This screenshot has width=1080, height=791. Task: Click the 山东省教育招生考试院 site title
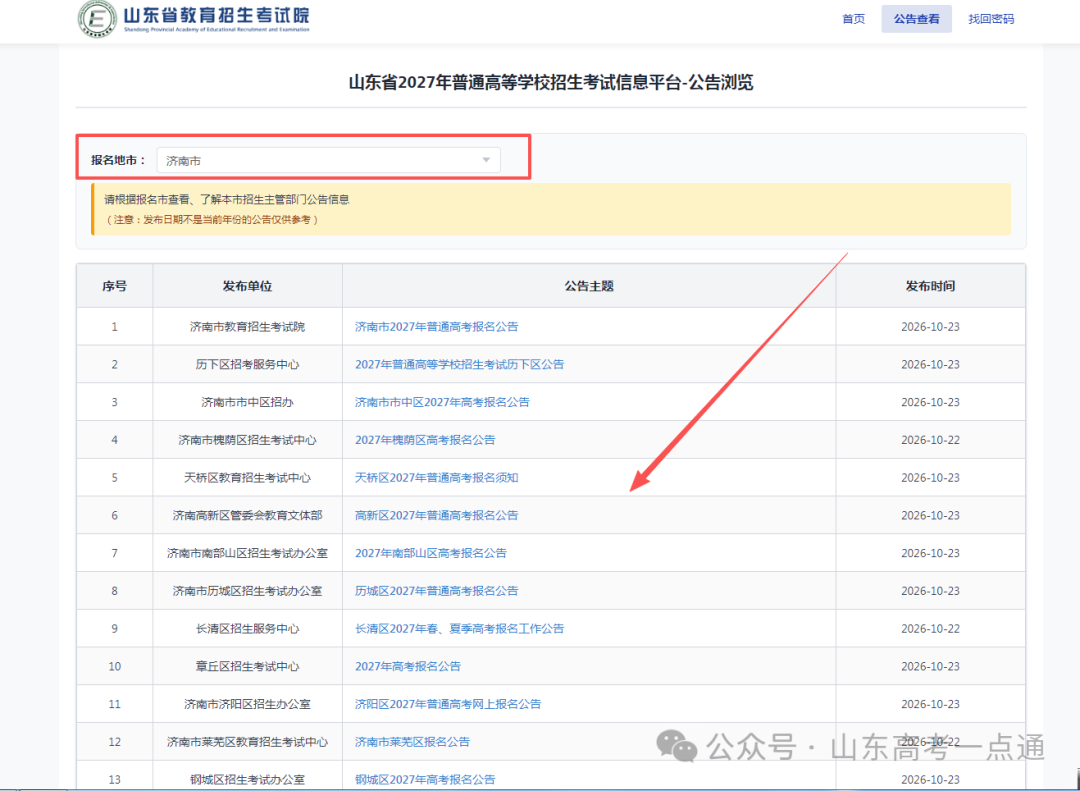click(x=217, y=15)
